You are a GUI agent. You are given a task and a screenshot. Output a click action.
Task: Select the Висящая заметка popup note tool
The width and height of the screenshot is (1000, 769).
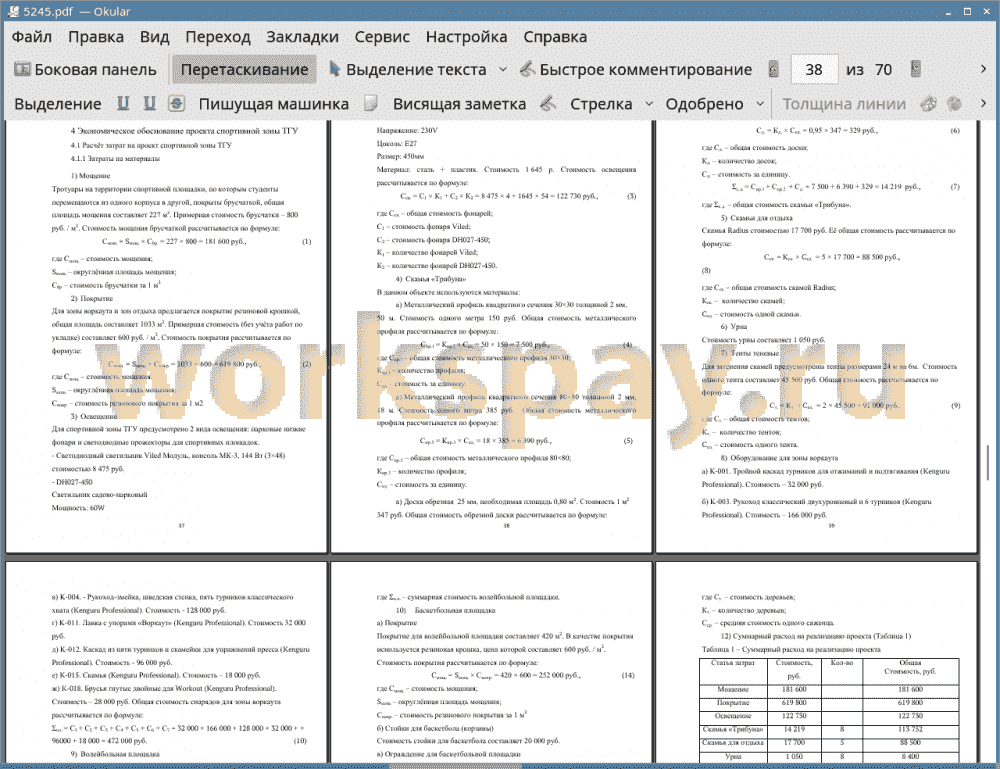(459, 104)
